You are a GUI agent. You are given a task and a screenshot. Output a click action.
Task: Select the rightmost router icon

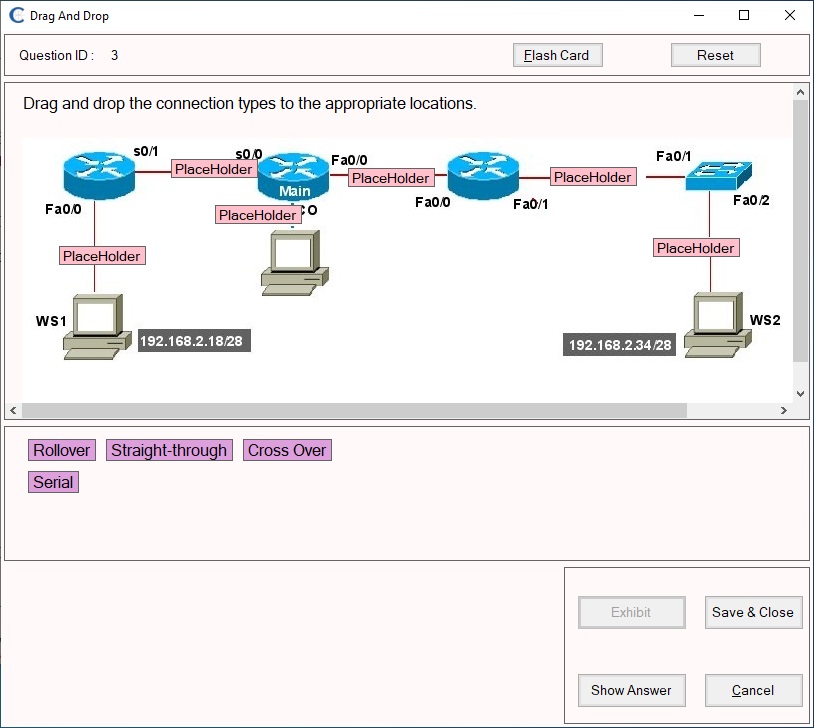483,173
